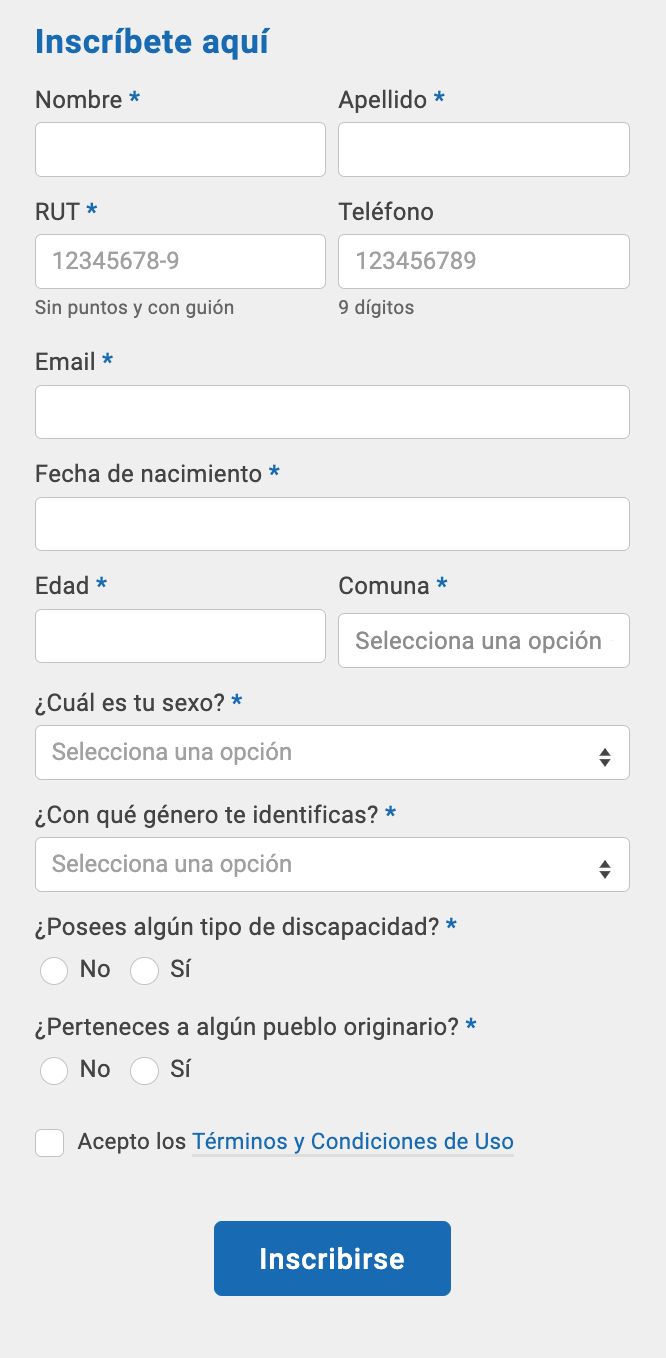666x1358 pixels.
Task: Click arrows icon on sexo dropdown
Action: click(604, 757)
